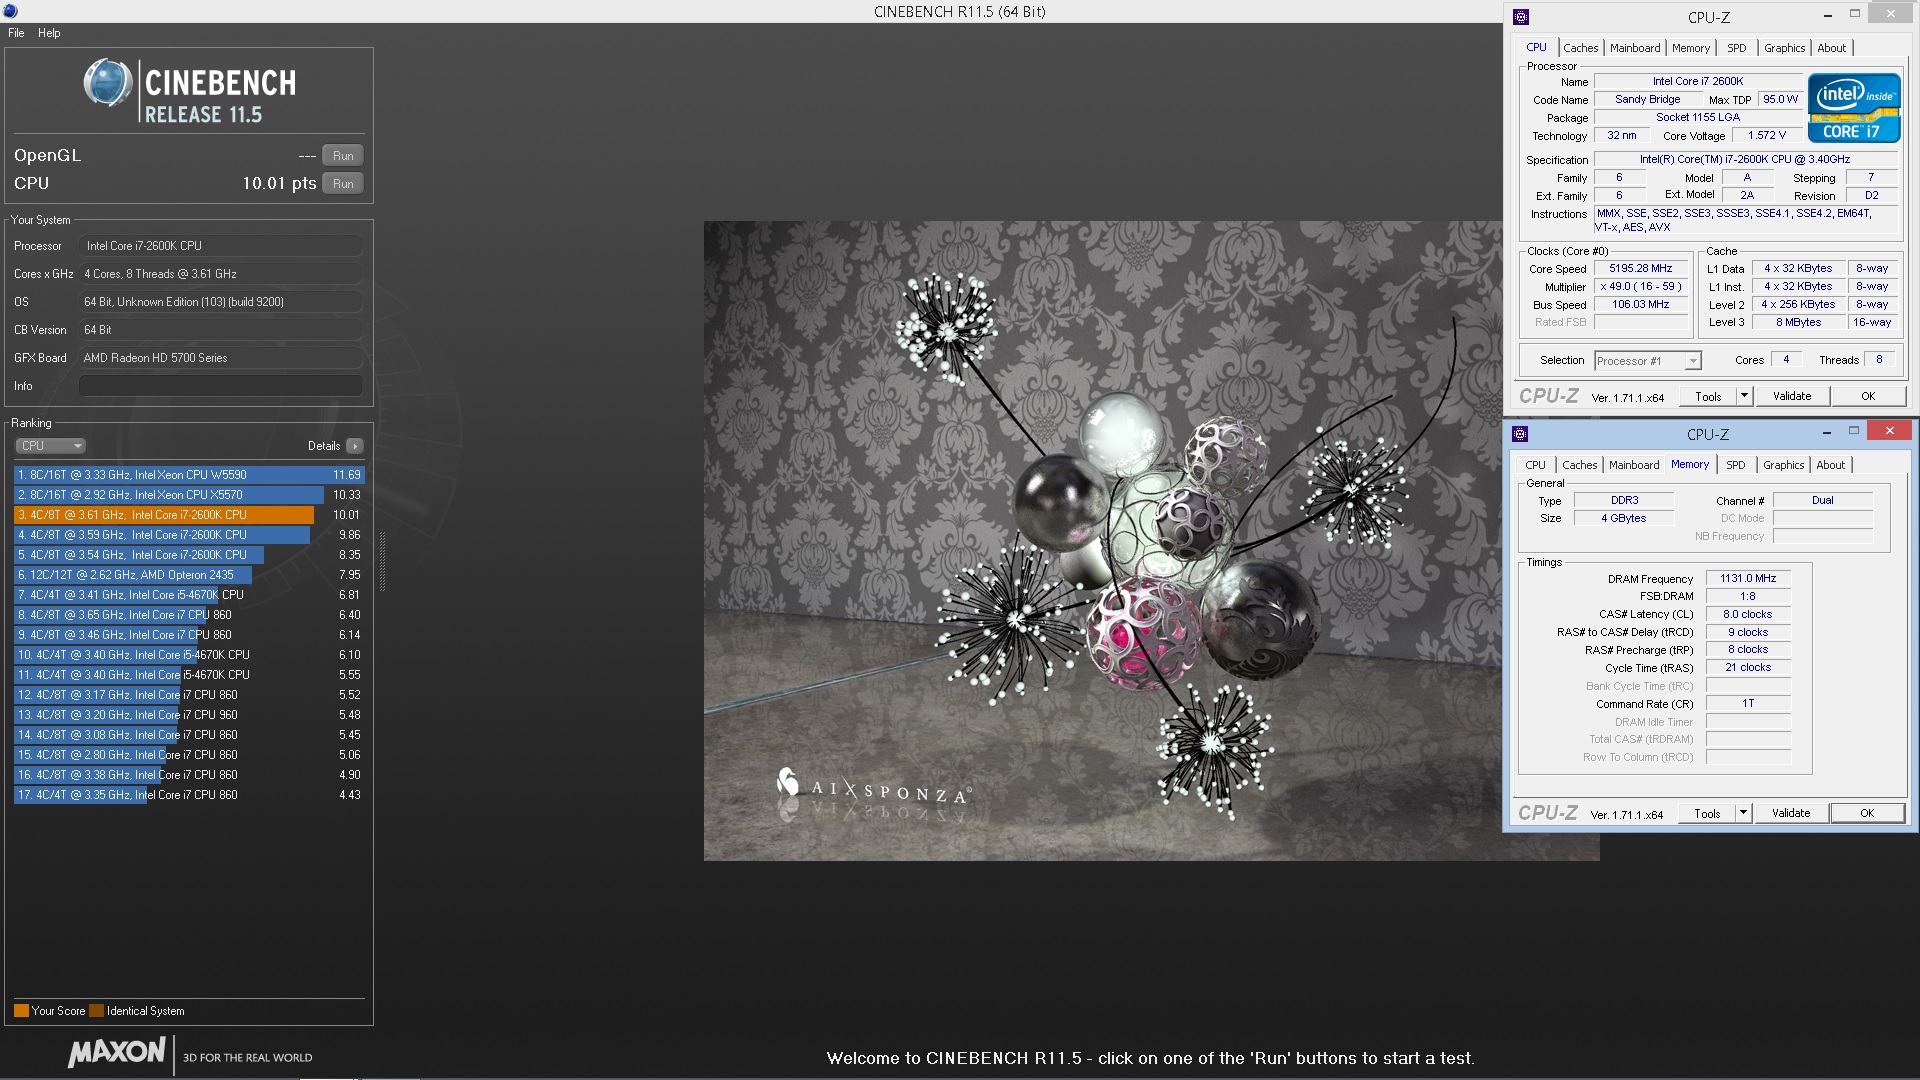
Task: Click Tools button in top CPU-Z window
Action: click(1708, 396)
